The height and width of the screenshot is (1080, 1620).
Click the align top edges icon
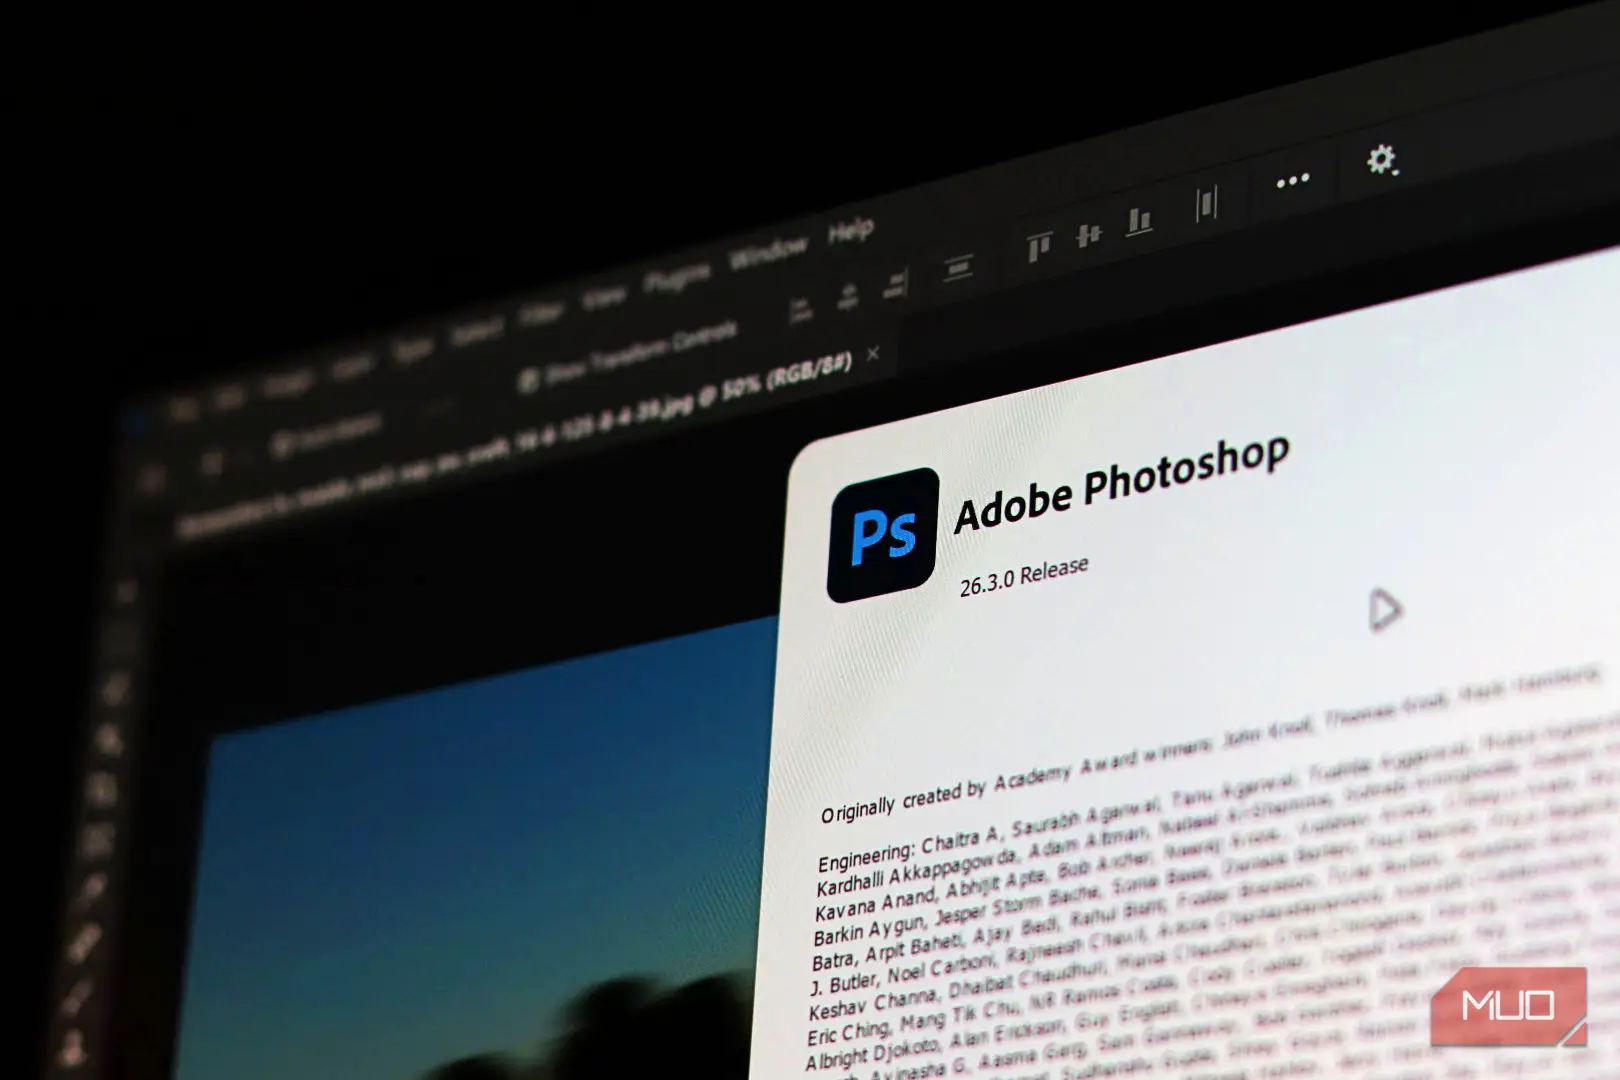[1039, 245]
